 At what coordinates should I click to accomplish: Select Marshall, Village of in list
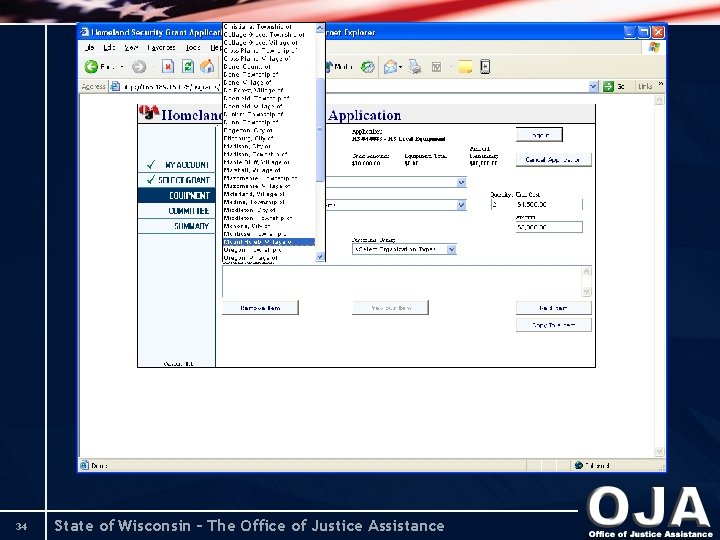click(x=269, y=170)
